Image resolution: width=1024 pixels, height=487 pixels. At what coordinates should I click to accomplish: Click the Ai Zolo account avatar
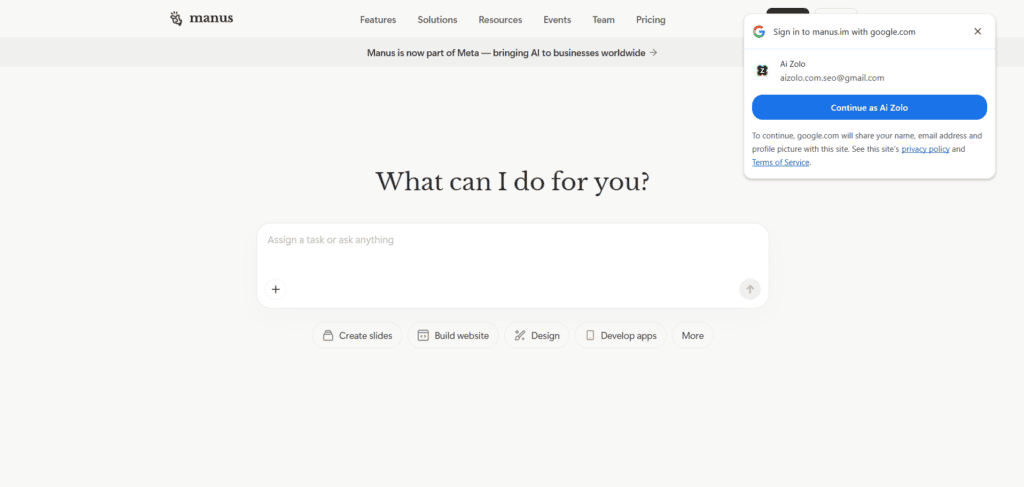pyautogui.click(x=762, y=71)
